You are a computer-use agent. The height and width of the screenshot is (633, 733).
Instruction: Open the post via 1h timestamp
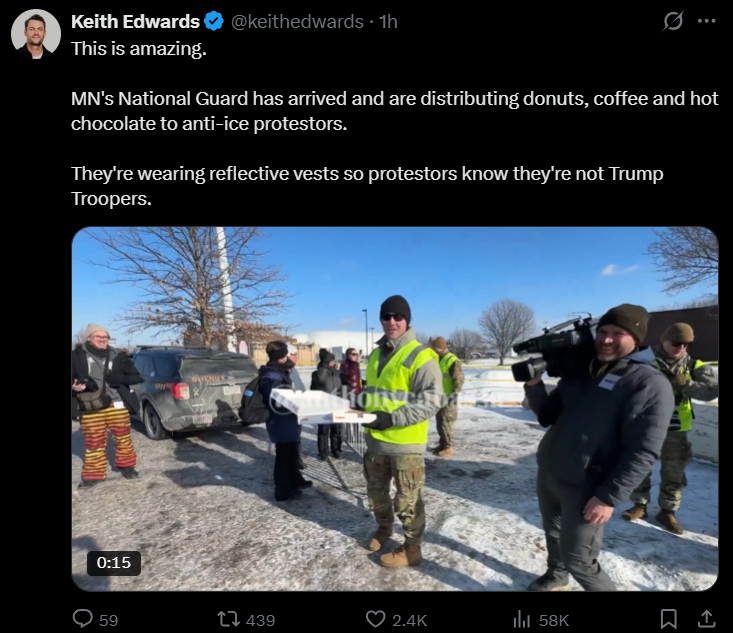coord(388,22)
